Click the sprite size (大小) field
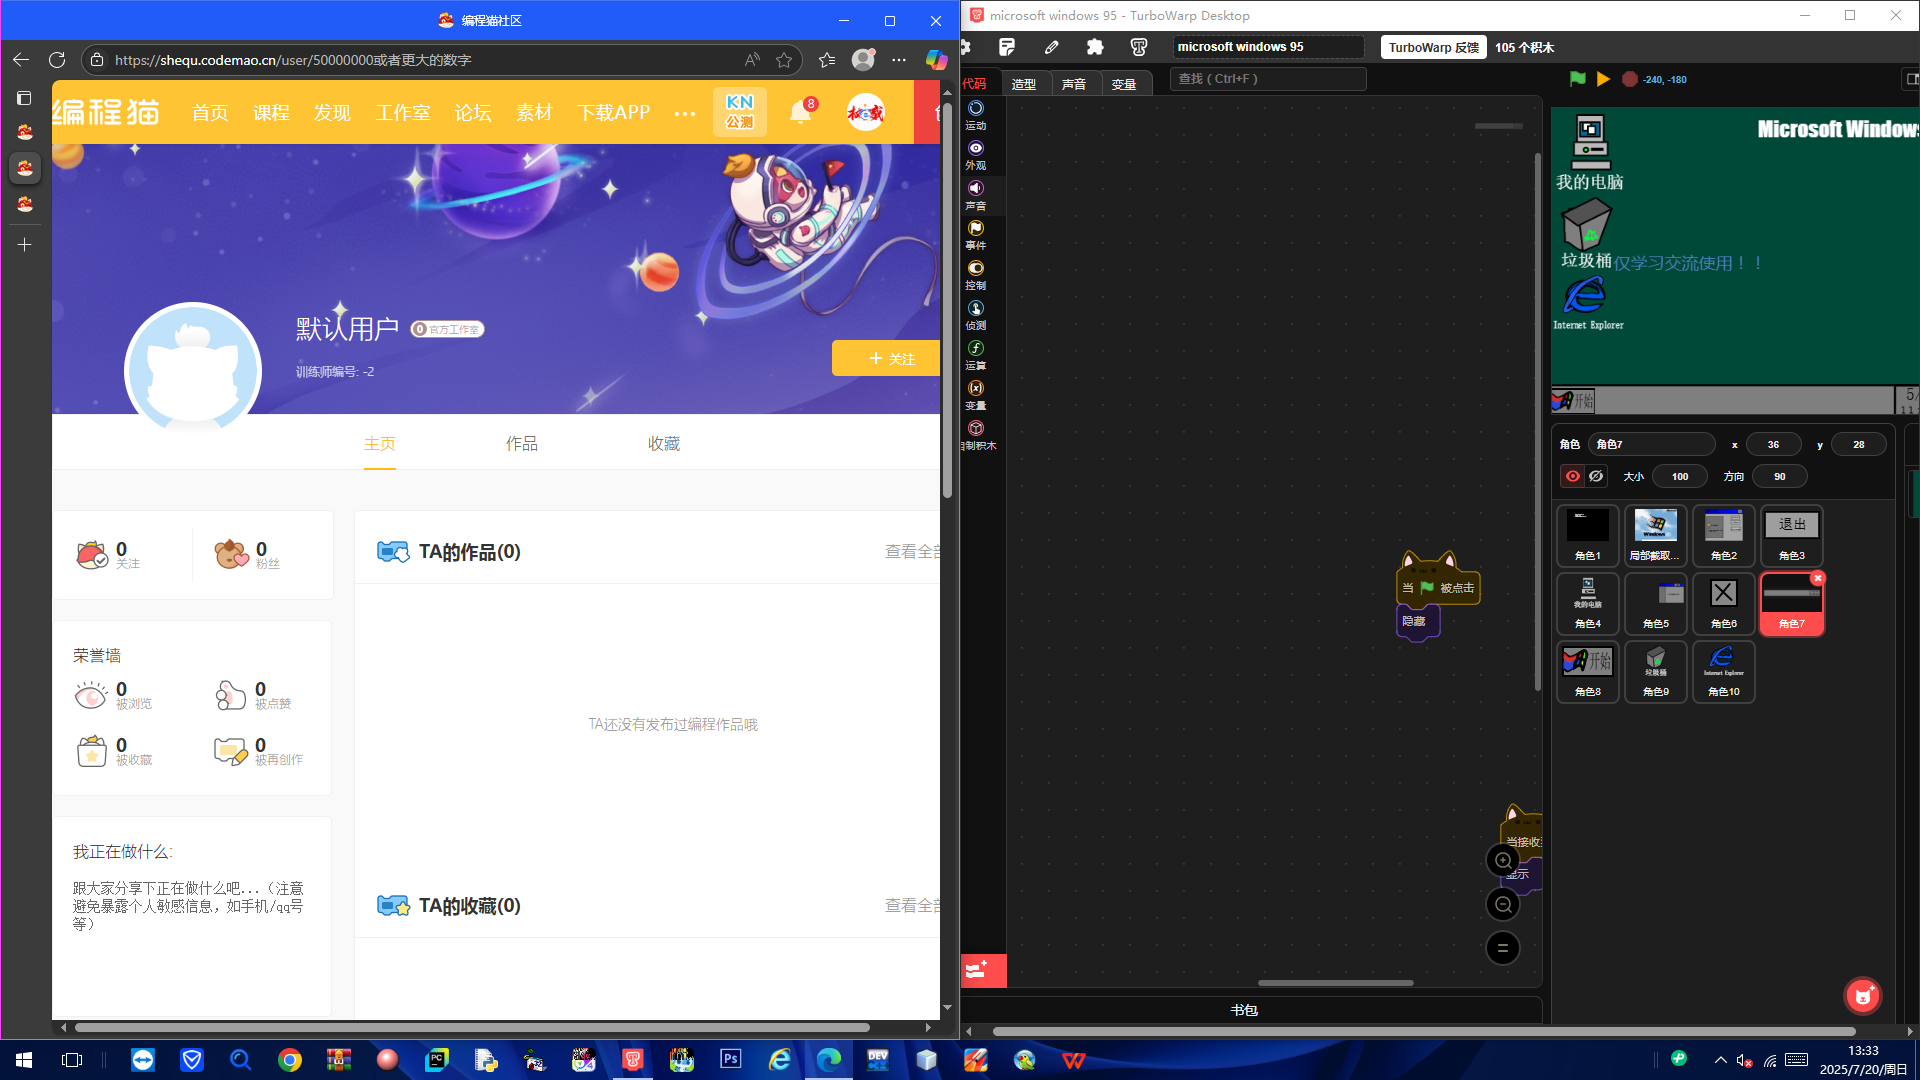 point(1680,476)
